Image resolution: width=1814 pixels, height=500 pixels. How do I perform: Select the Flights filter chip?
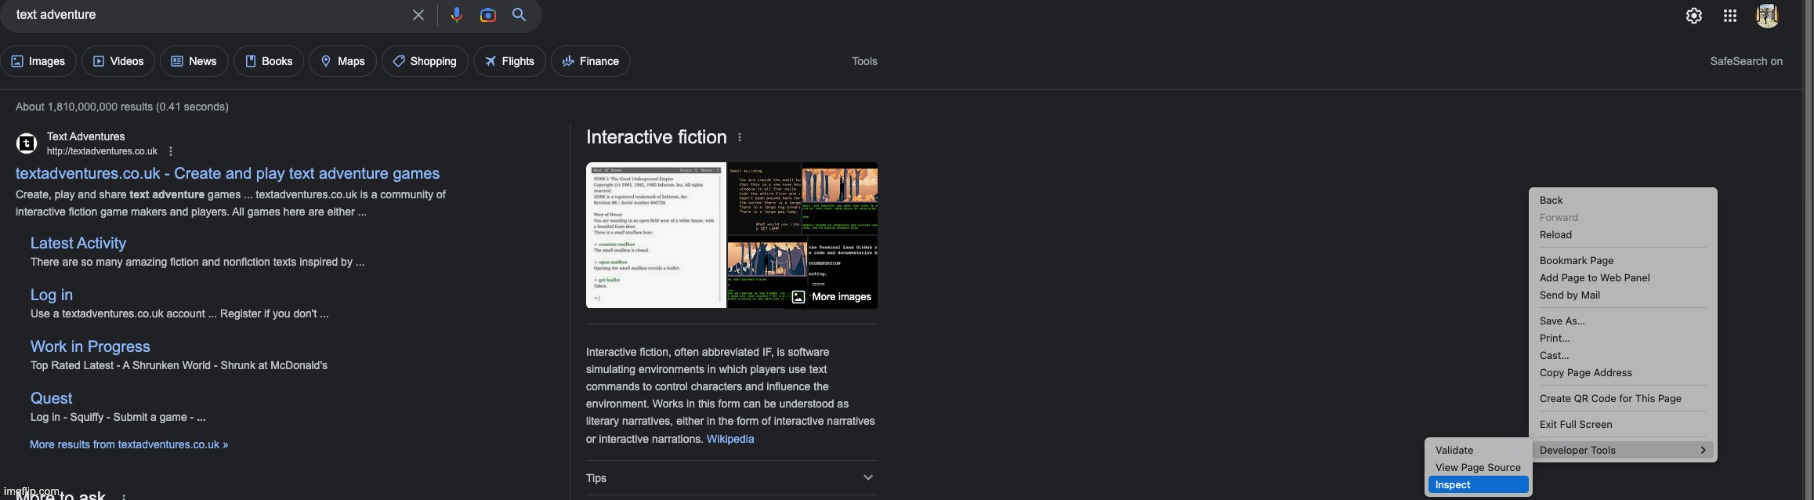click(x=509, y=61)
